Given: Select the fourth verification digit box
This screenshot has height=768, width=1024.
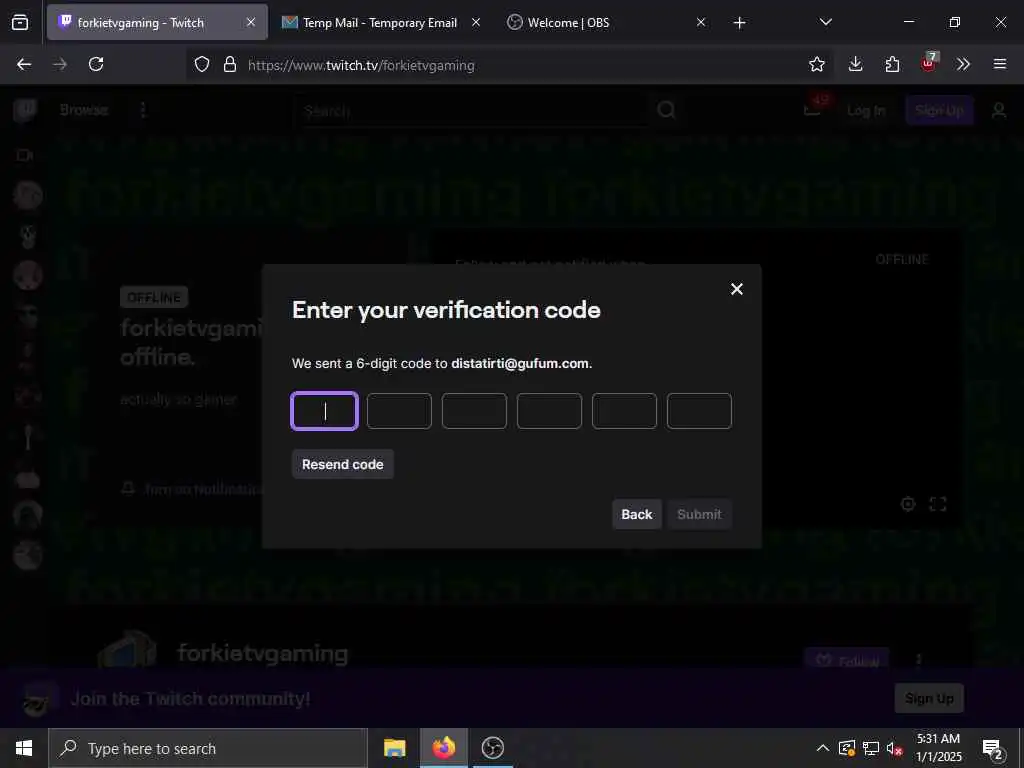Looking at the screenshot, I should (549, 411).
